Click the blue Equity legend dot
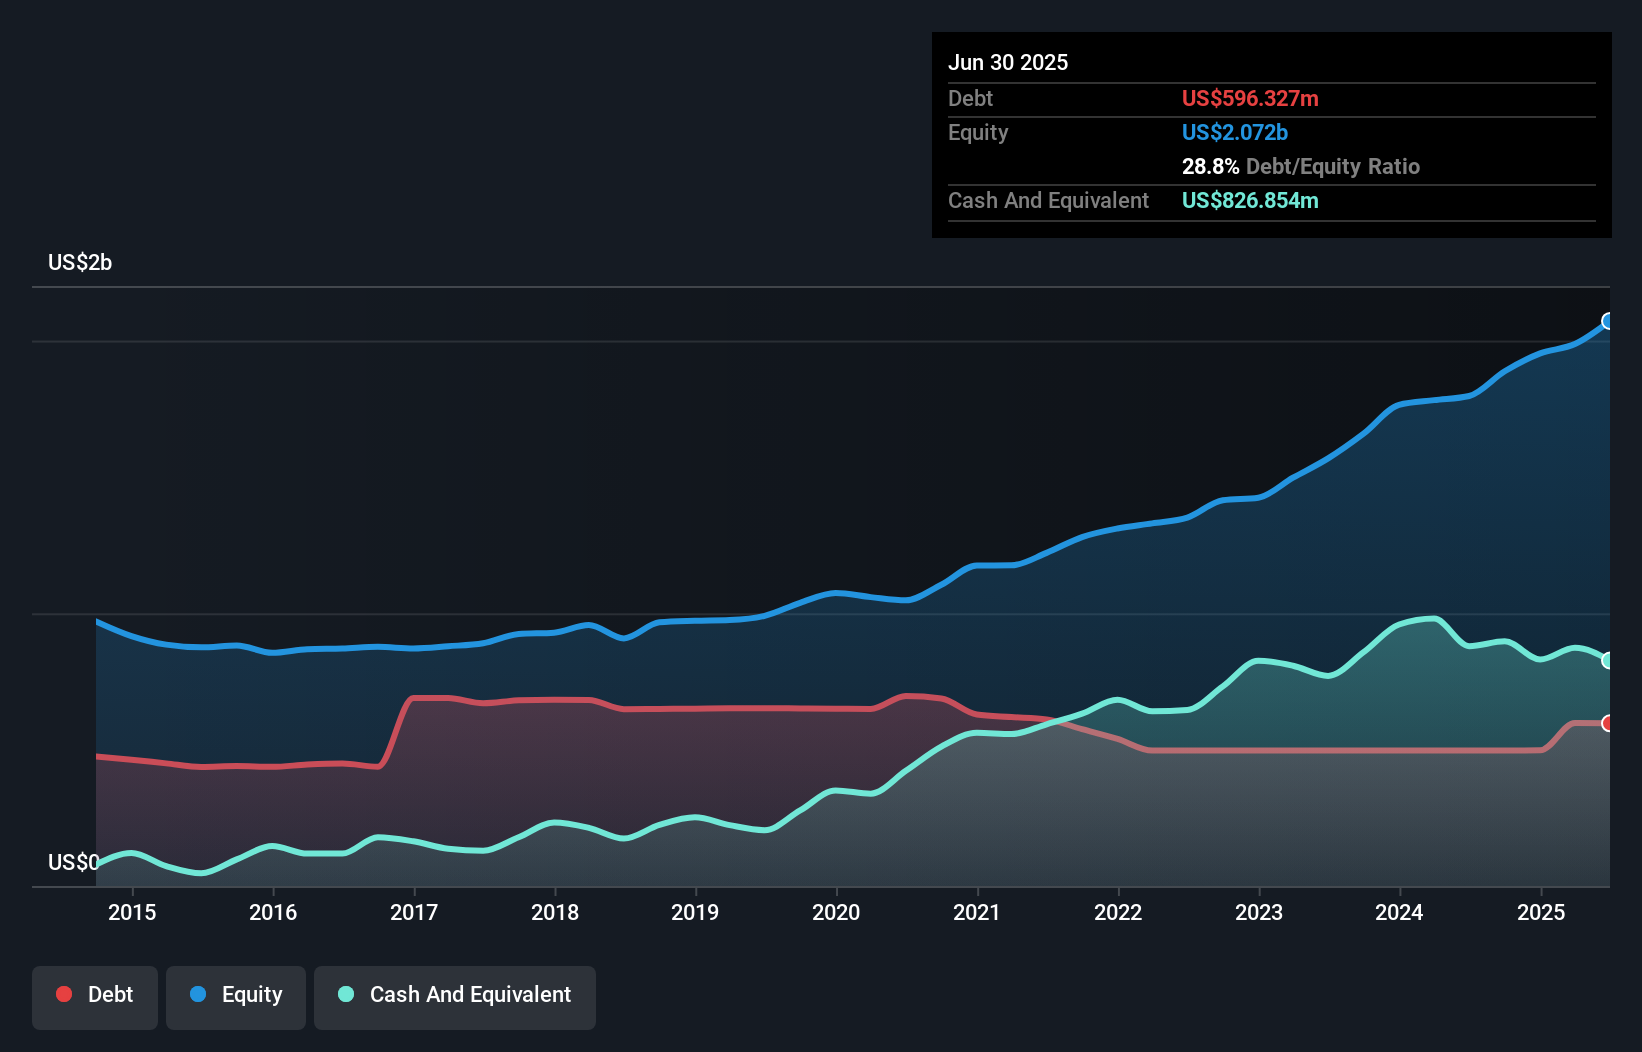This screenshot has height=1052, width=1642. [x=198, y=994]
